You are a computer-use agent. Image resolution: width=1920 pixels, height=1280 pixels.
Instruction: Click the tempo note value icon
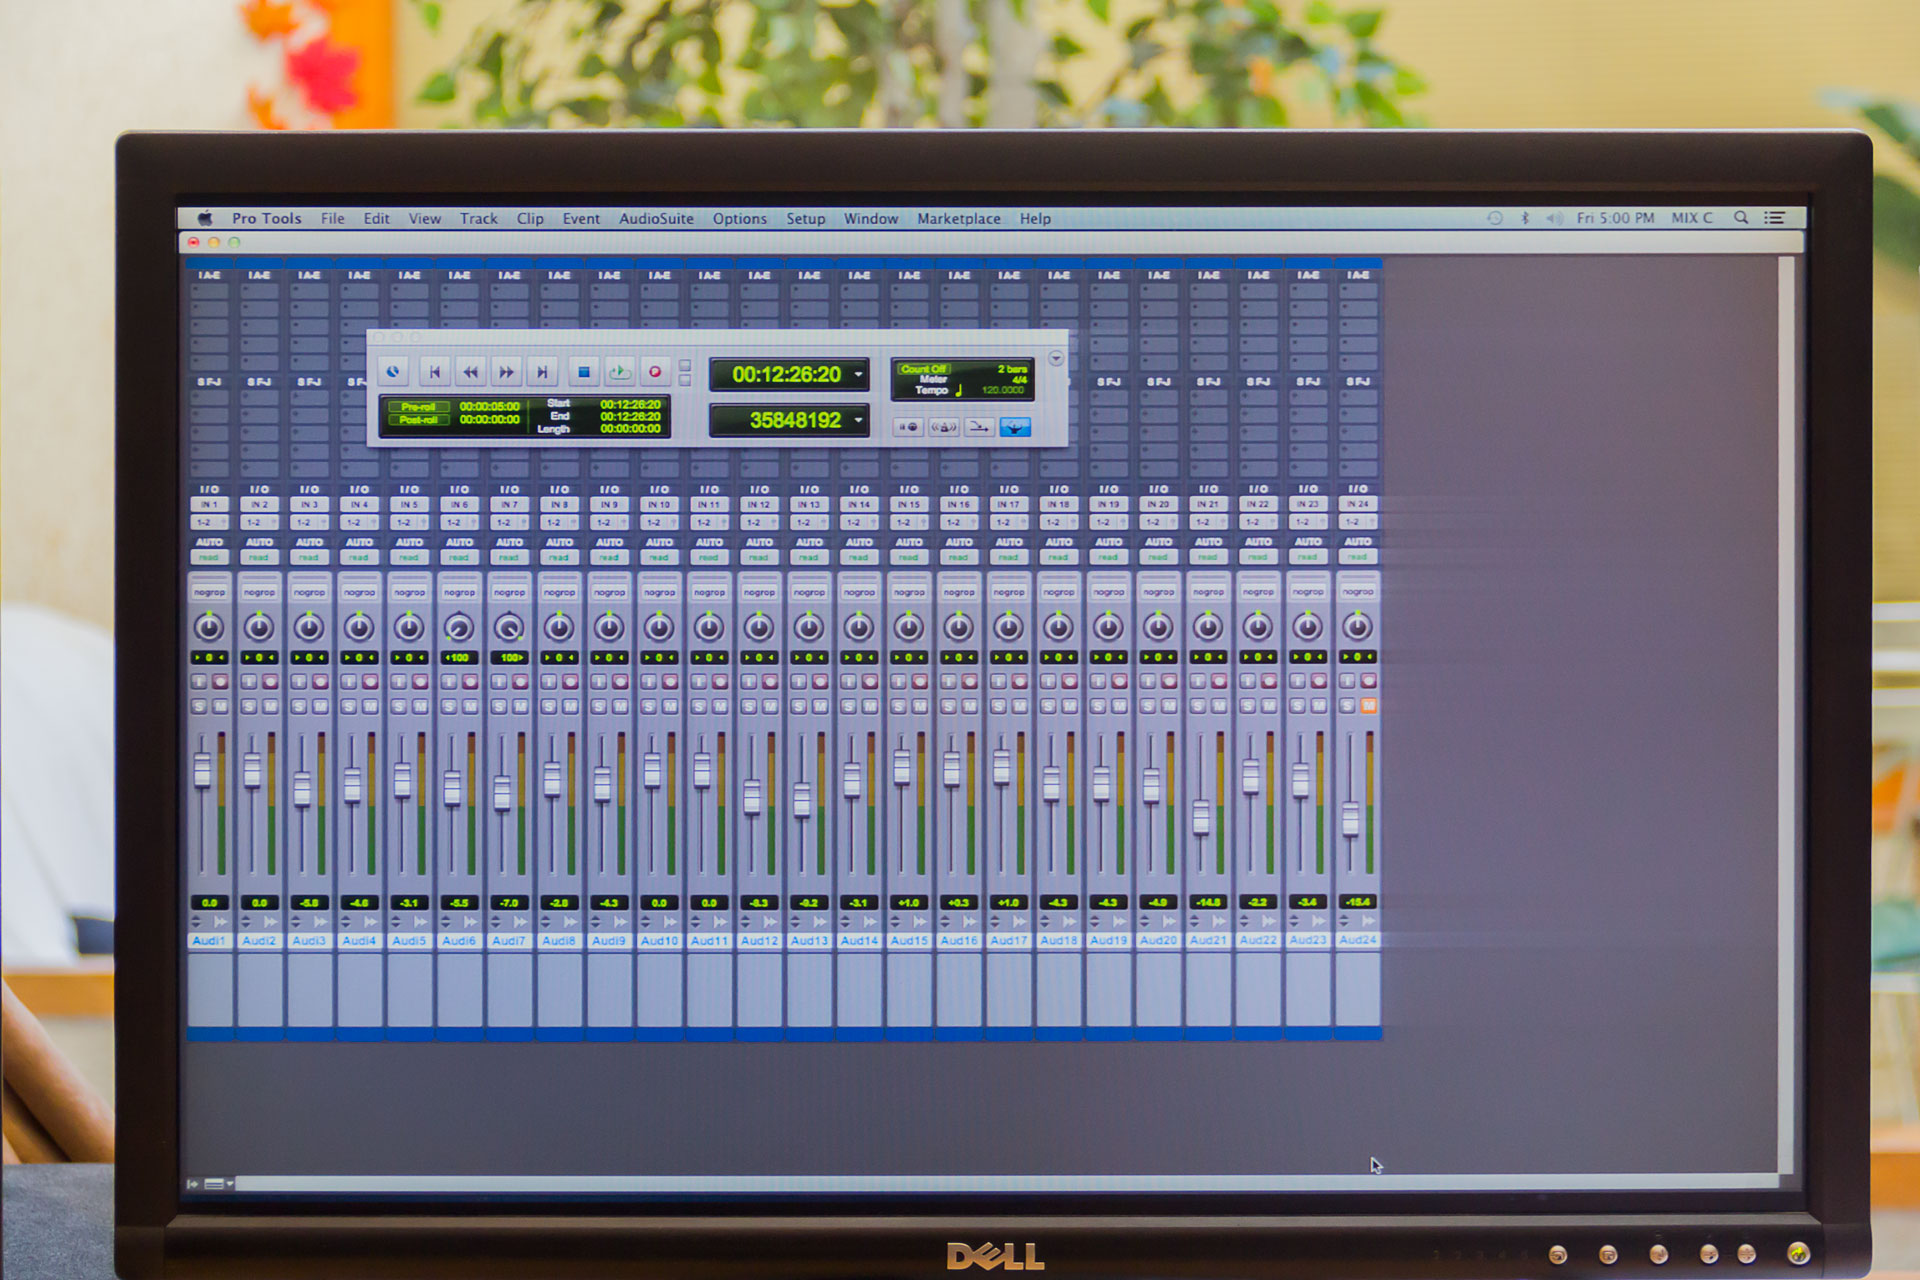[x=959, y=390]
